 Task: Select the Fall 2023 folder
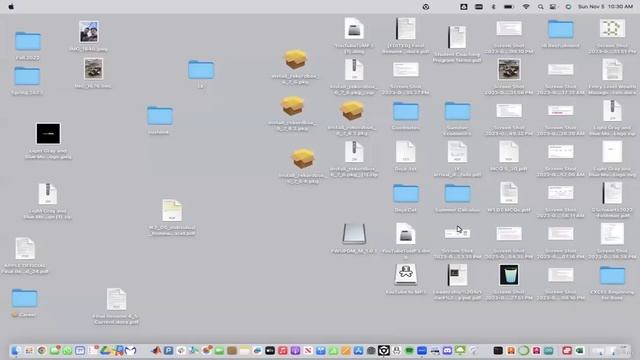(28, 41)
